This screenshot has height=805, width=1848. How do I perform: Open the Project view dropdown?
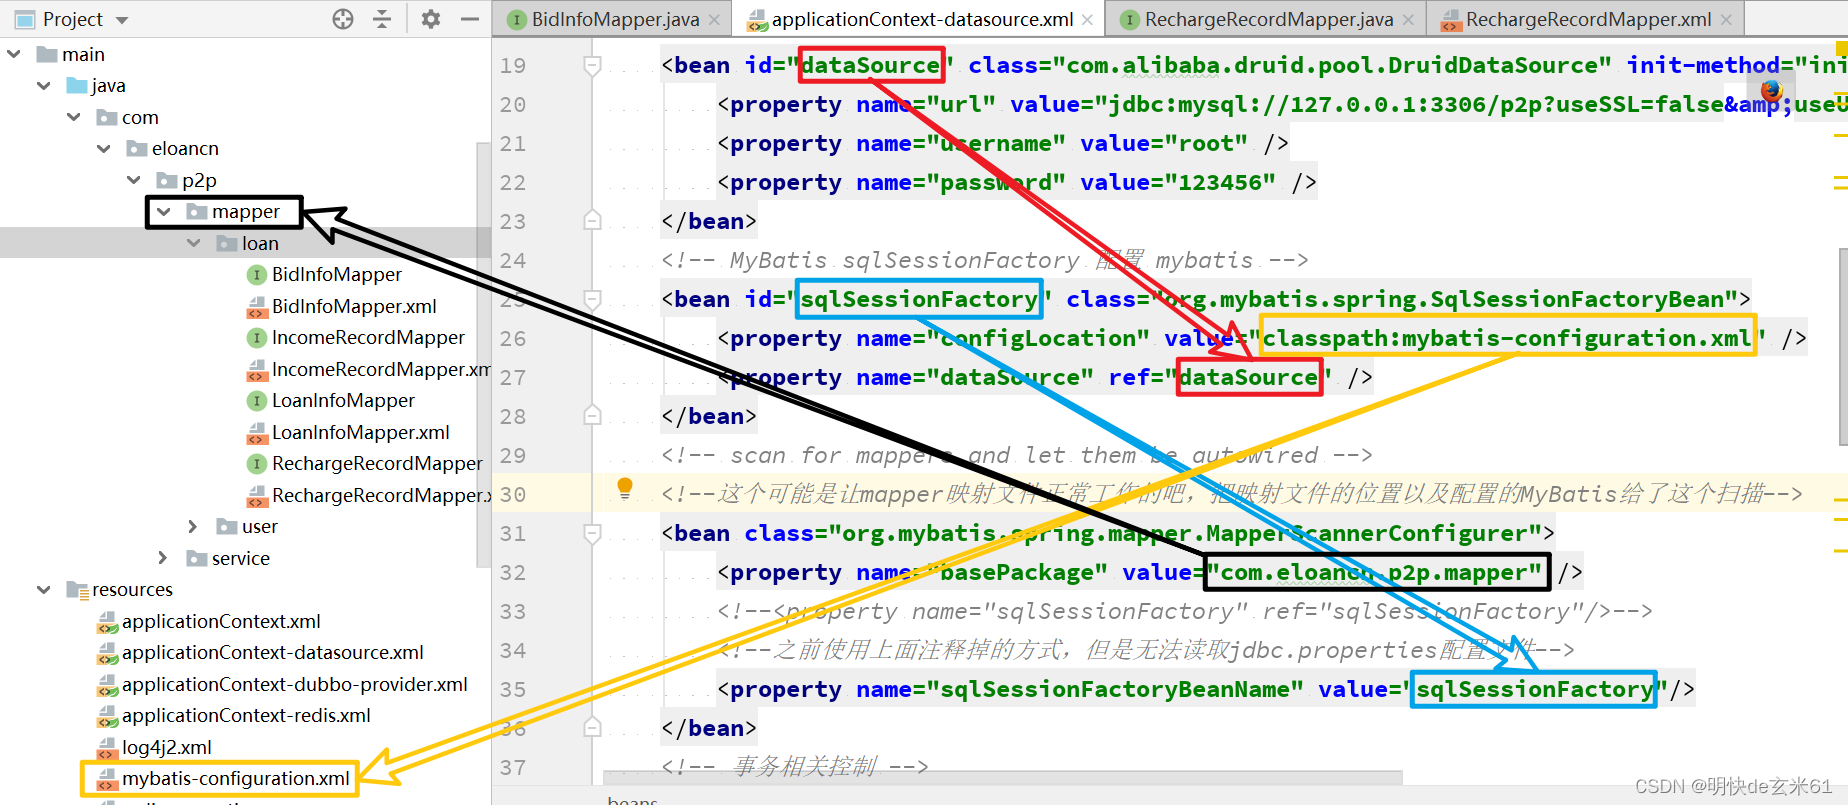pos(122,20)
